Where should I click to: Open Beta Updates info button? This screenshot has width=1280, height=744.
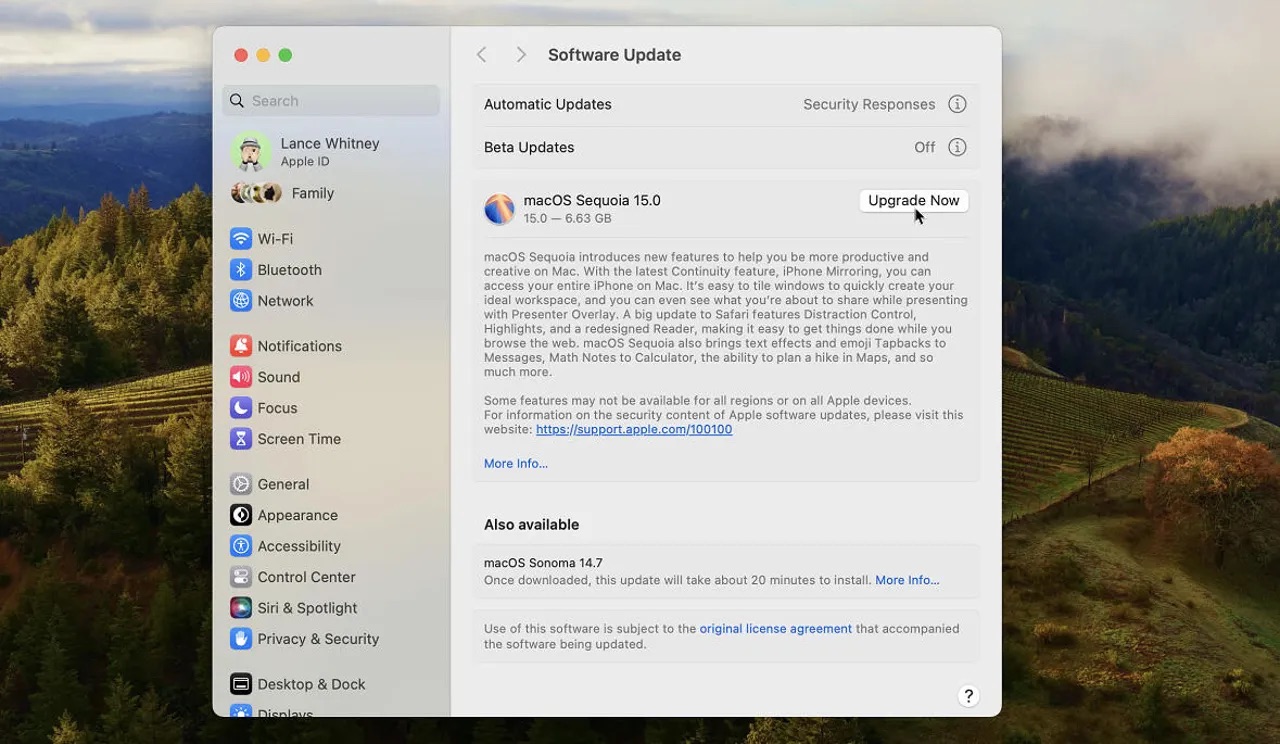[957, 147]
